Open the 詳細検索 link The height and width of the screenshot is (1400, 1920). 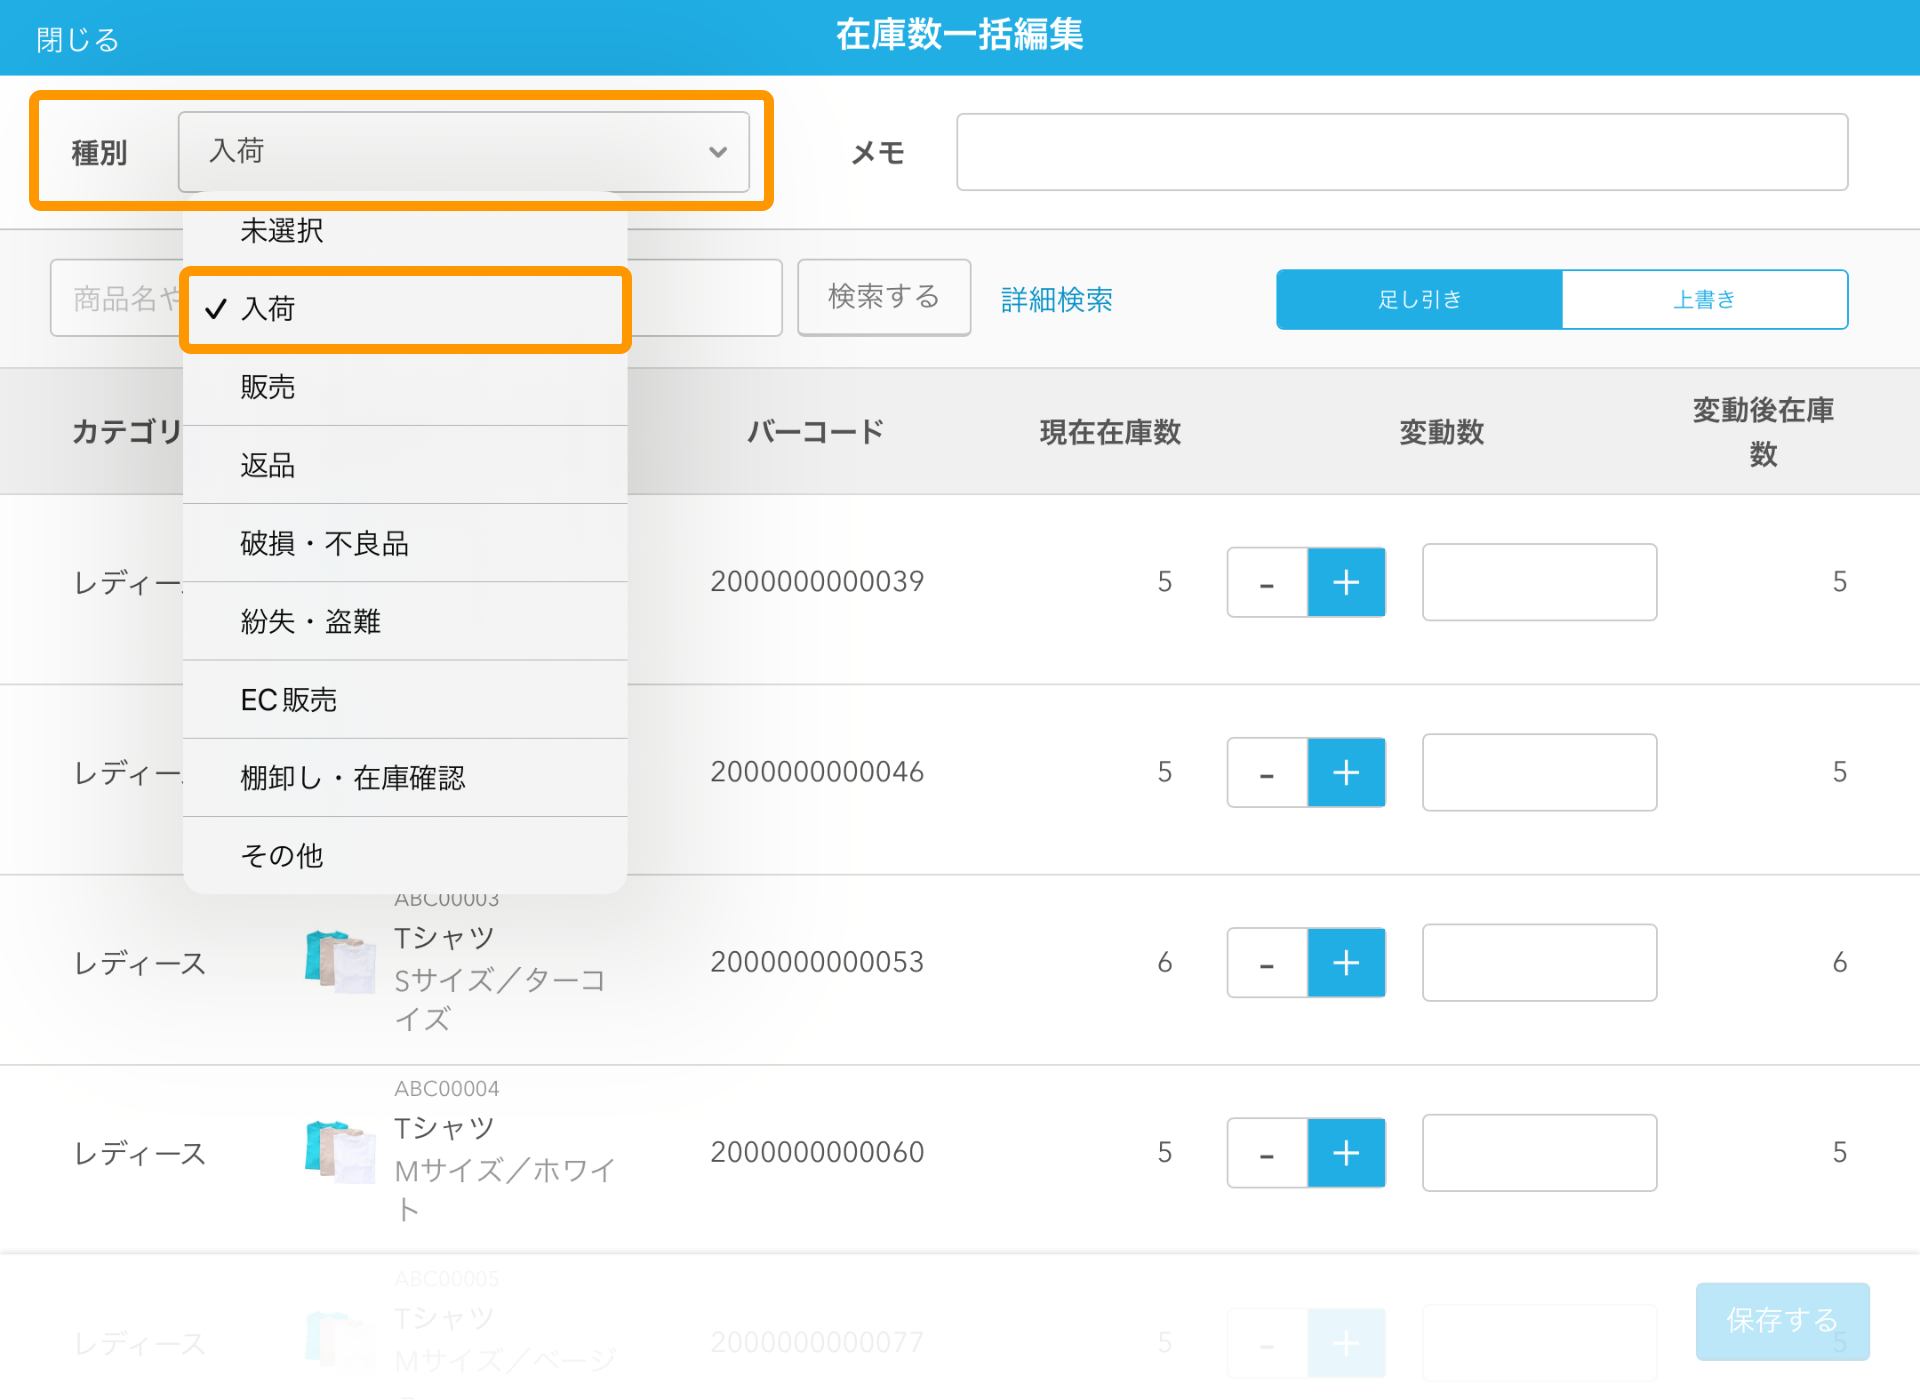coord(1056,299)
